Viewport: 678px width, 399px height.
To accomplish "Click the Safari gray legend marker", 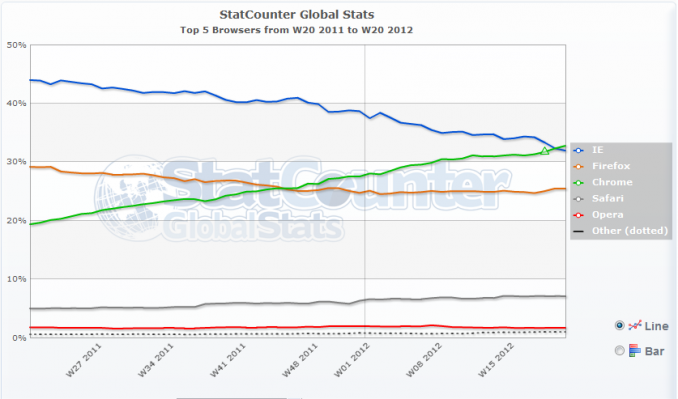I will point(579,199).
